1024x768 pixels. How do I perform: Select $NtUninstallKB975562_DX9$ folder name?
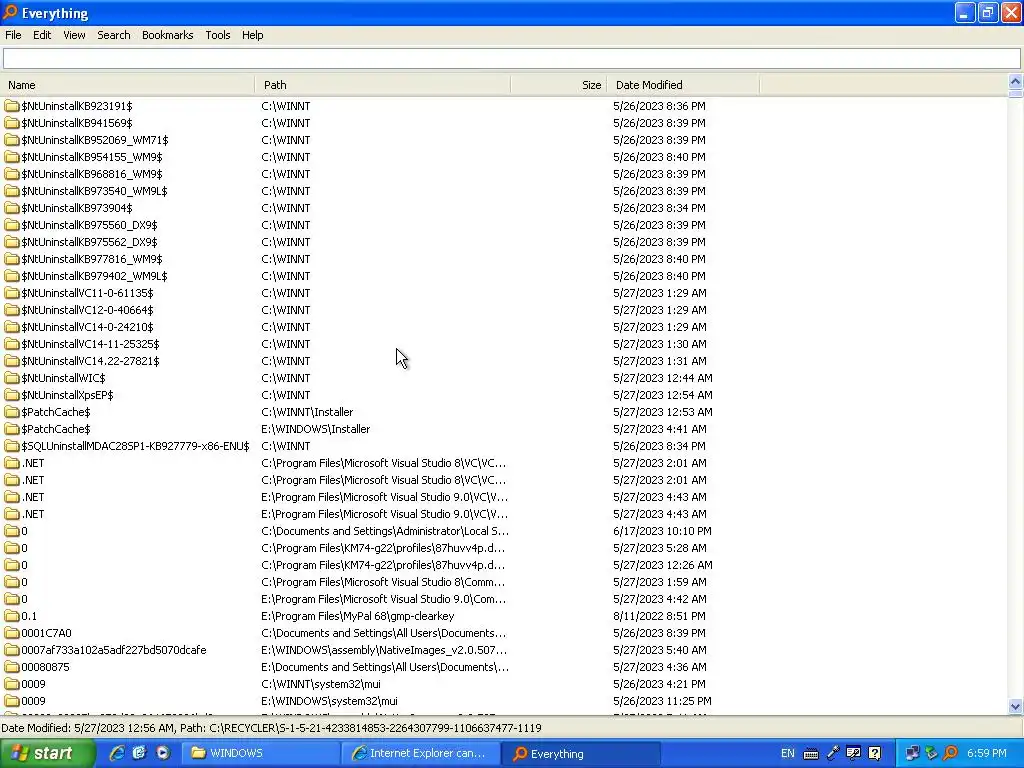click(89, 242)
